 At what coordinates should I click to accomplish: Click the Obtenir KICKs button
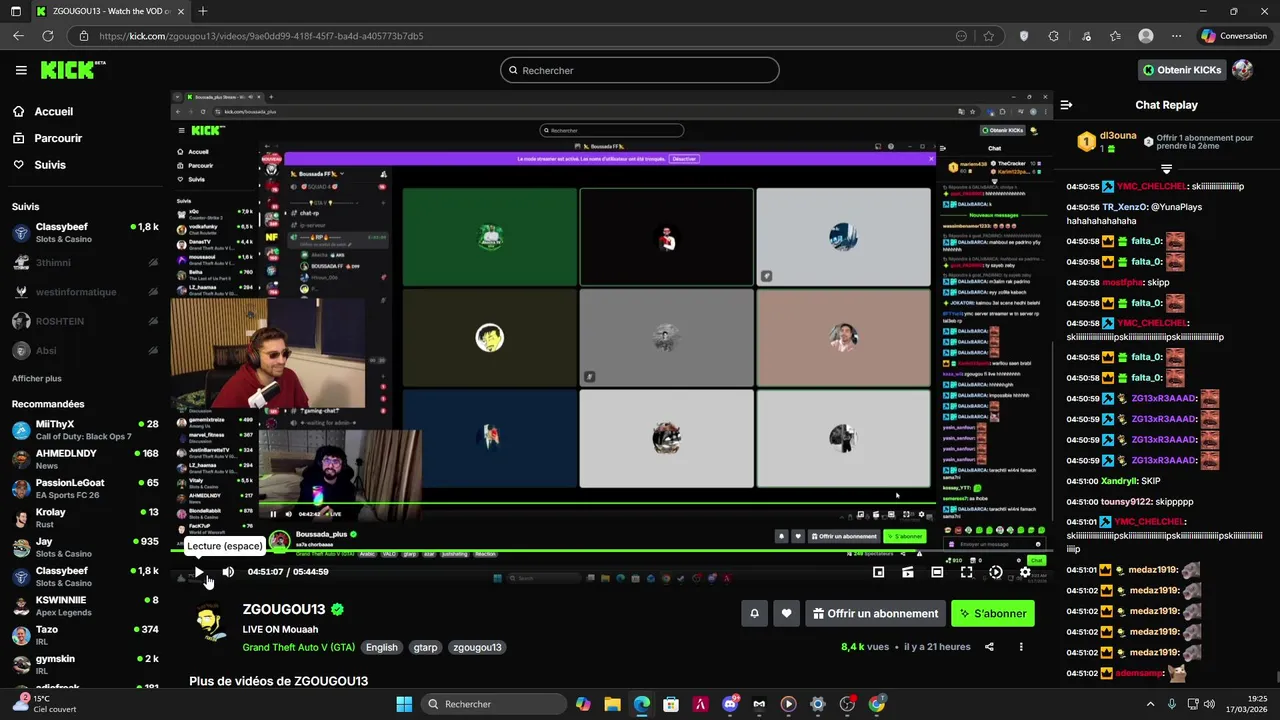pyautogui.click(x=1182, y=70)
